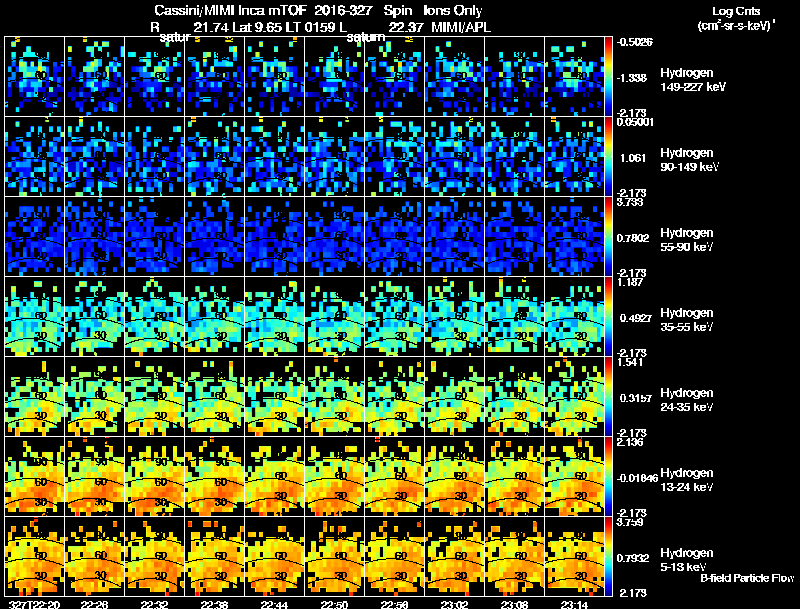Click the 'MIMI/APL' credit text
The width and height of the screenshot is (800, 609).
click(x=461, y=27)
